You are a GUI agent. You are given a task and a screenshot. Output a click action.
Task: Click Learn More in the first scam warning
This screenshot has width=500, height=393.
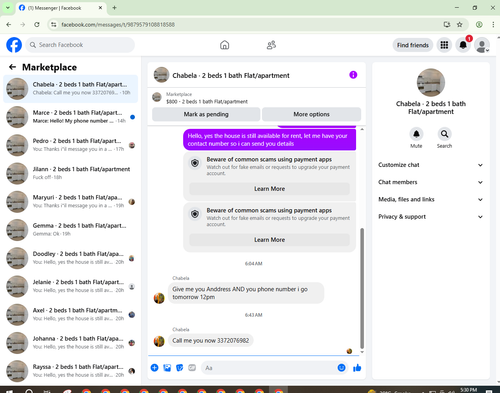[x=269, y=189]
